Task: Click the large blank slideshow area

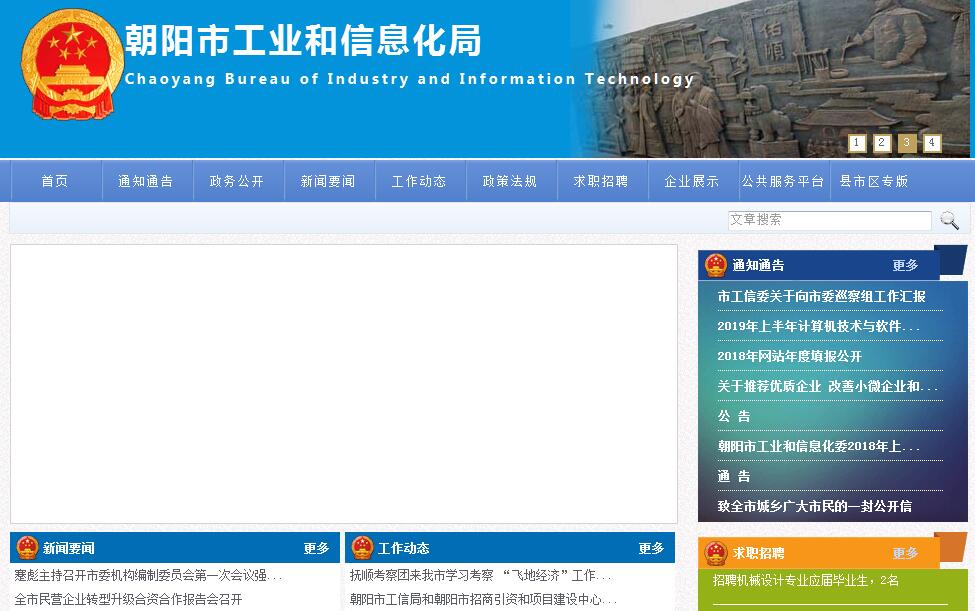Action: 344,384
